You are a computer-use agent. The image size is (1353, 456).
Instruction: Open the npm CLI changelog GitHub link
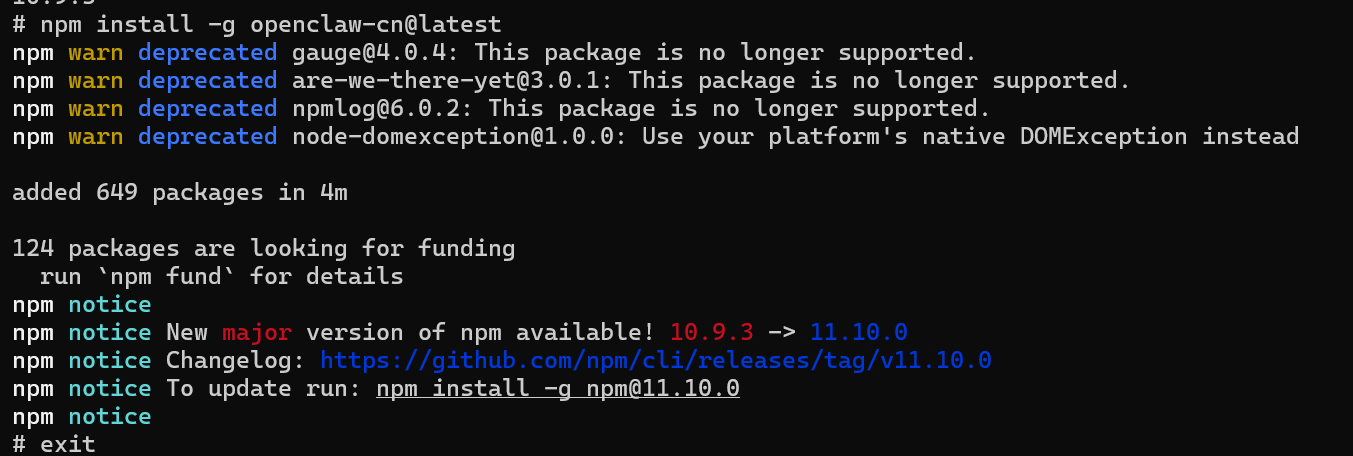point(655,360)
